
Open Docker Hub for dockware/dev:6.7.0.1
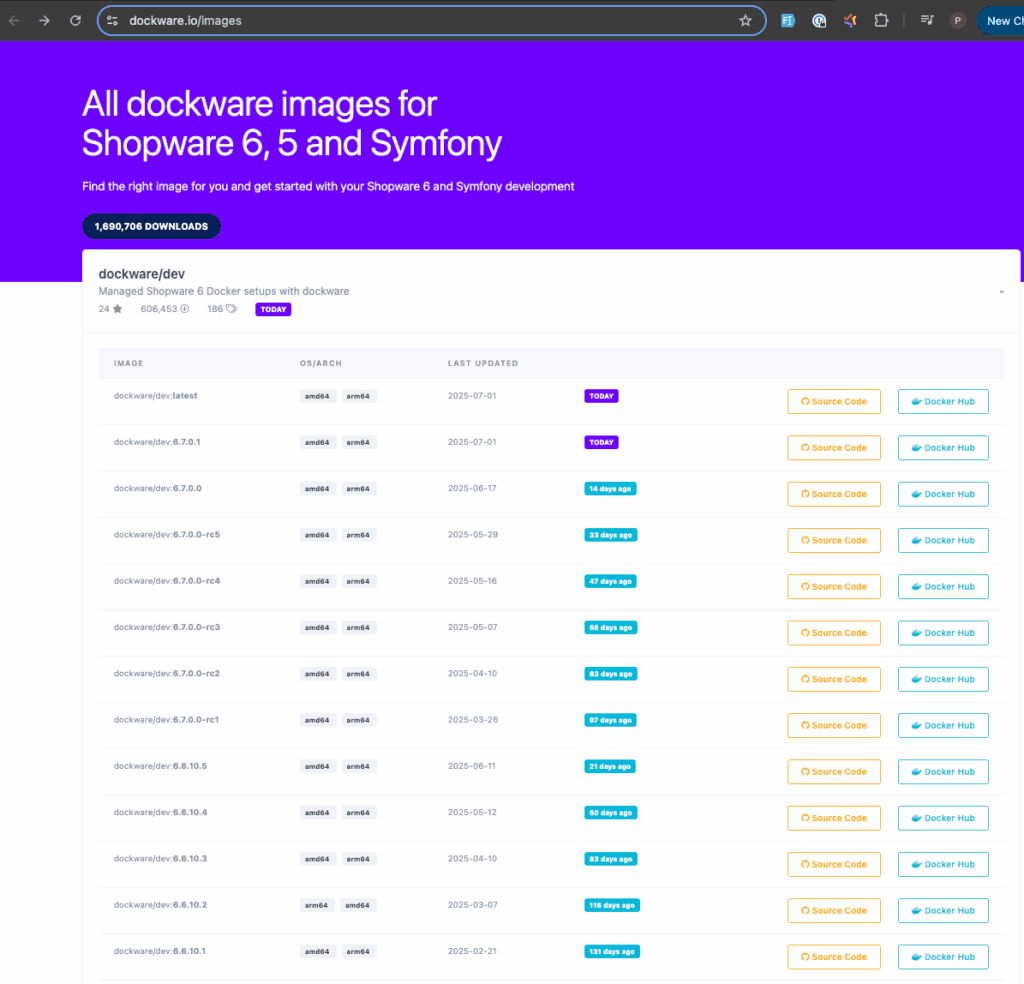click(943, 448)
